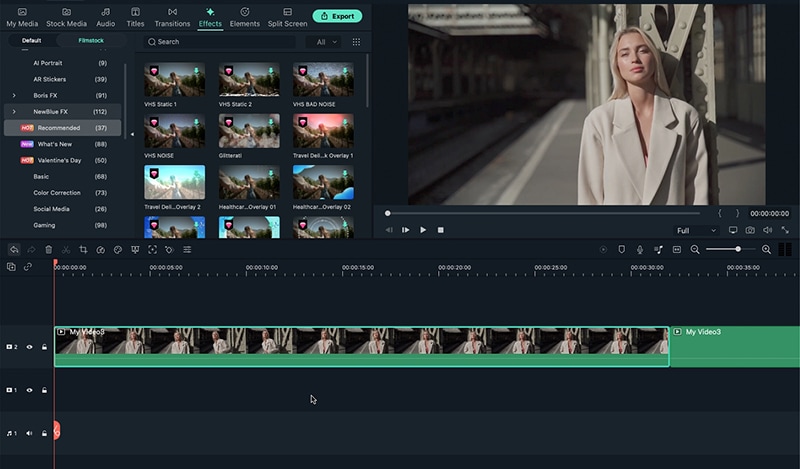Viewport: 800px width, 469px height.
Task: Open the Transitions tab
Action: pos(172,17)
